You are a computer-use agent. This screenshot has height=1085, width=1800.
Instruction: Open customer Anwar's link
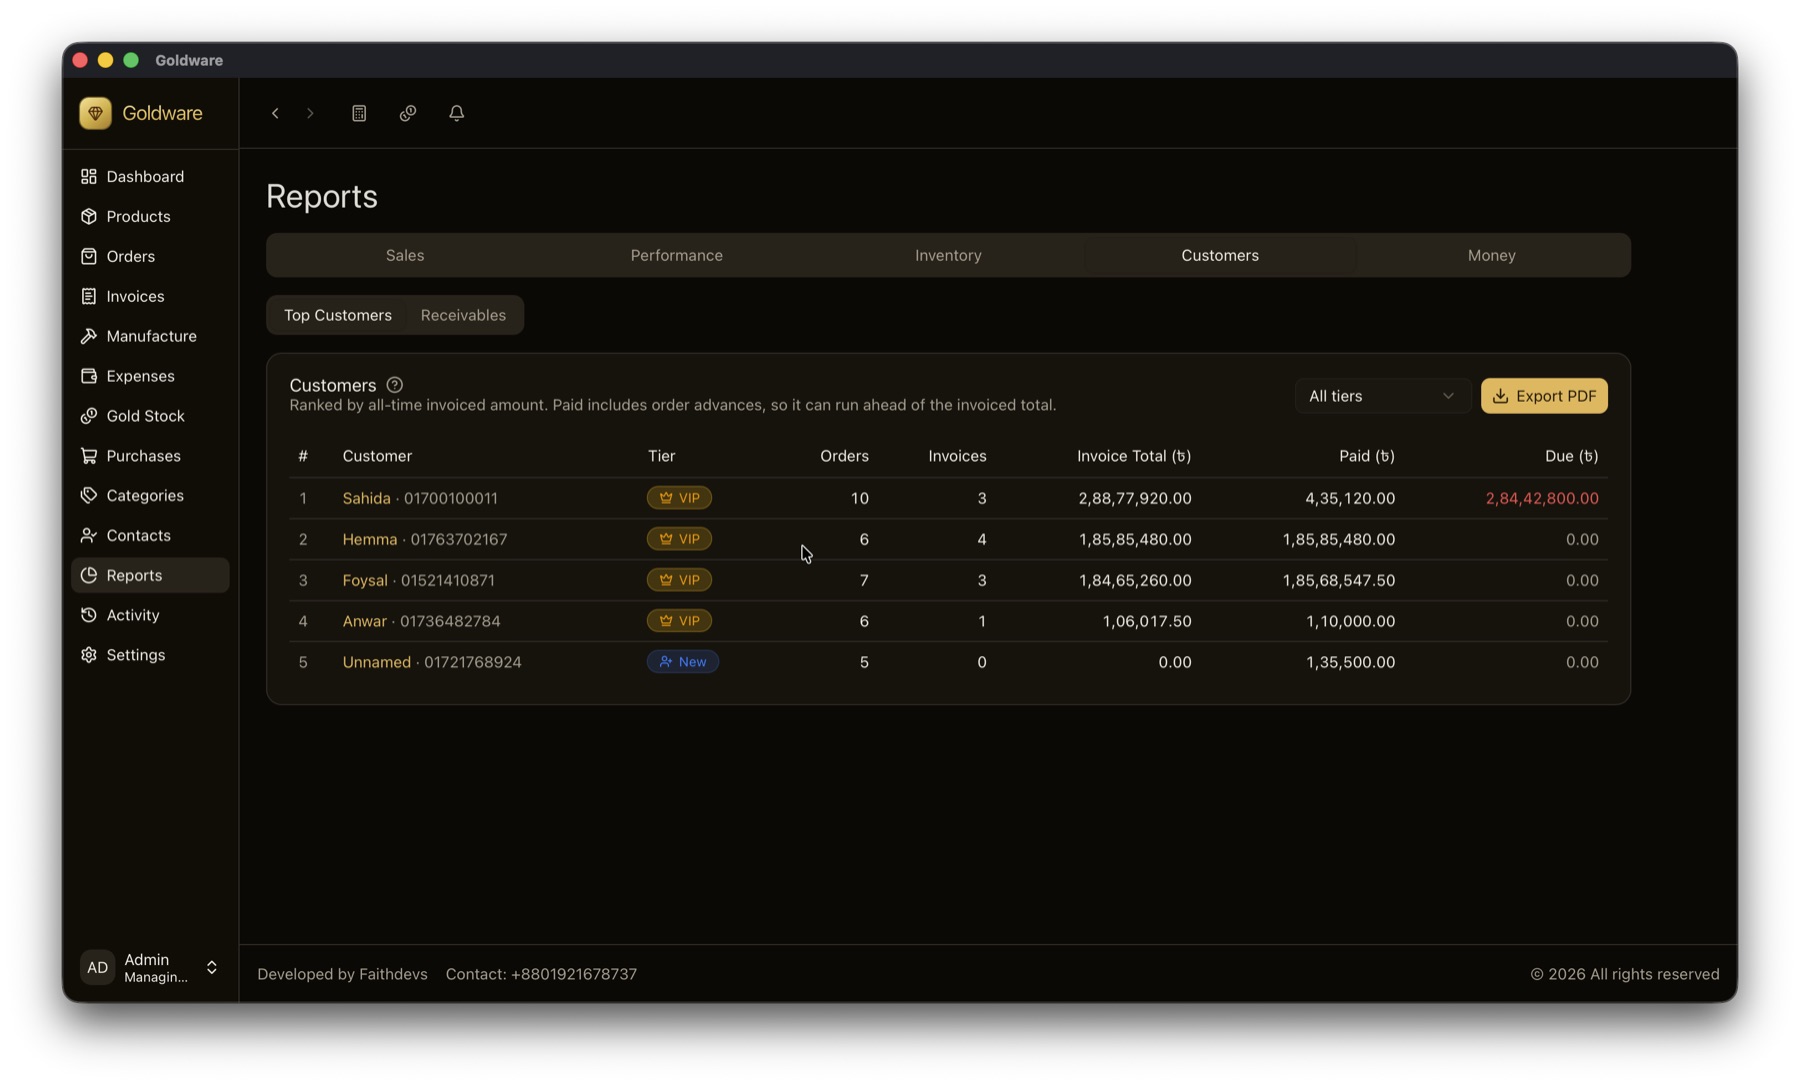click(364, 621)
